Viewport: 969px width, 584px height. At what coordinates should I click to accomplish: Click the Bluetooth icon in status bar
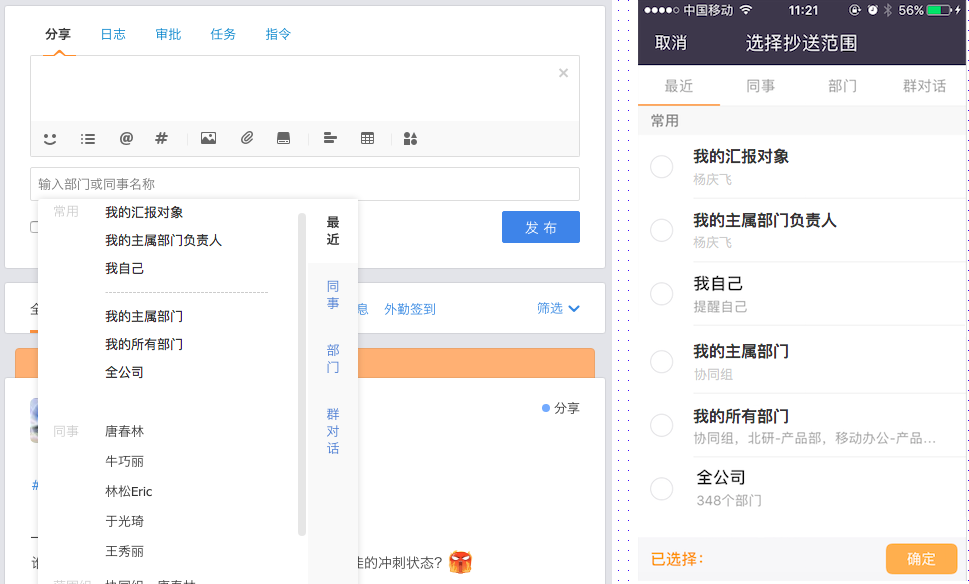(888, 10)
